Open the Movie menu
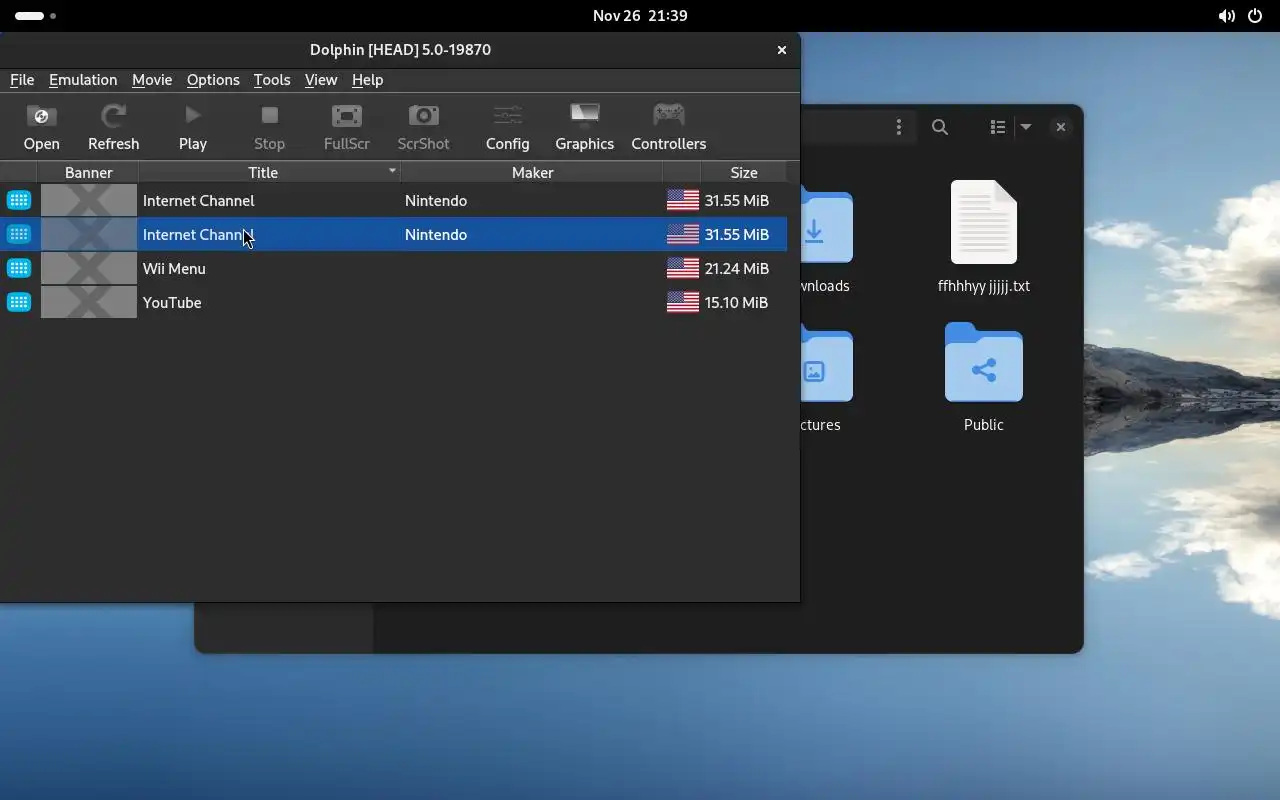This screenshot has width=1280, height=800. coord(152,80)
